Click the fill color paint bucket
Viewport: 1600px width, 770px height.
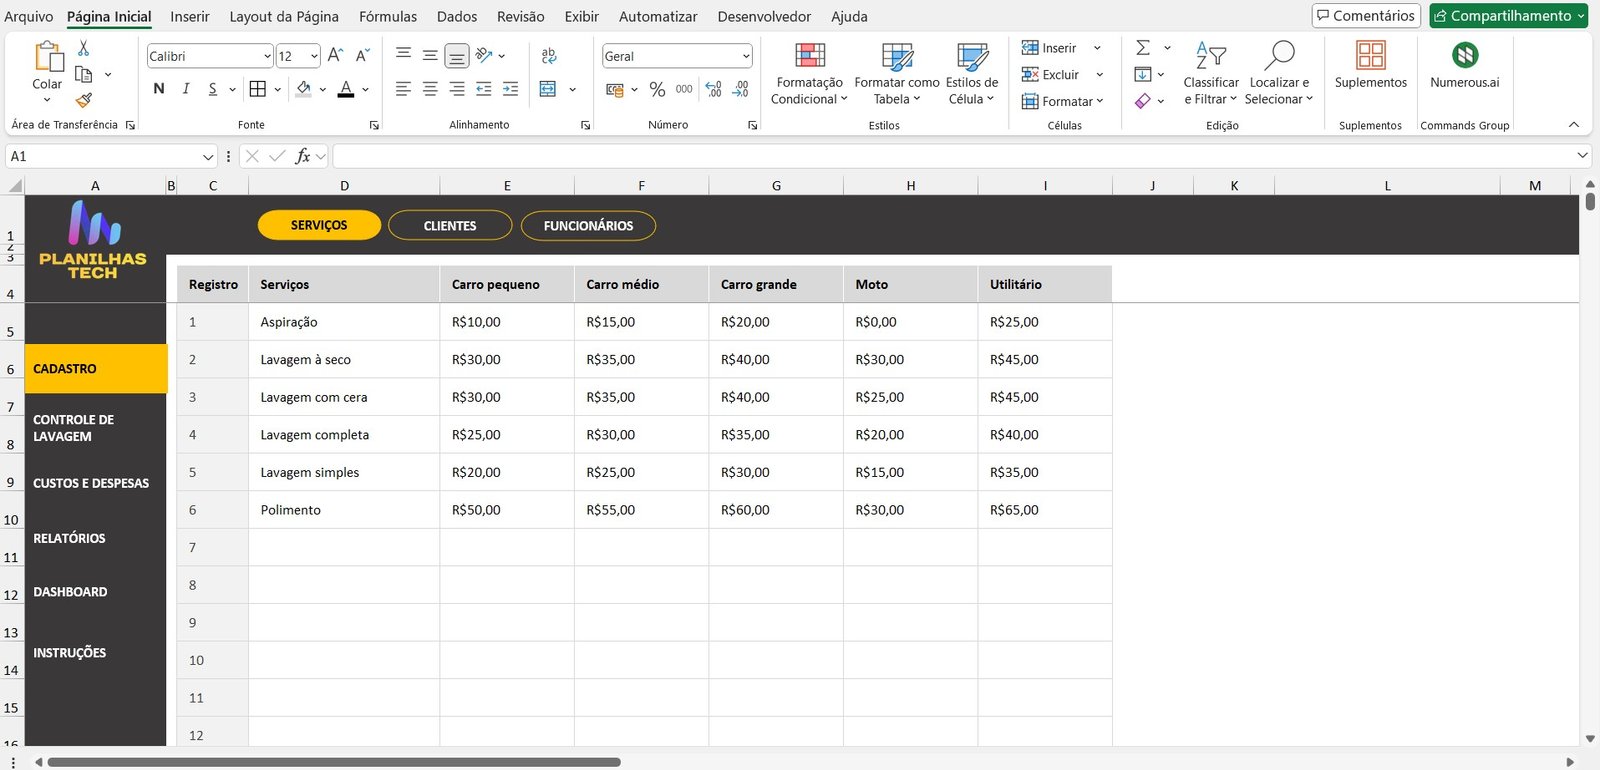pyautogui.click(x=304, y=89)
